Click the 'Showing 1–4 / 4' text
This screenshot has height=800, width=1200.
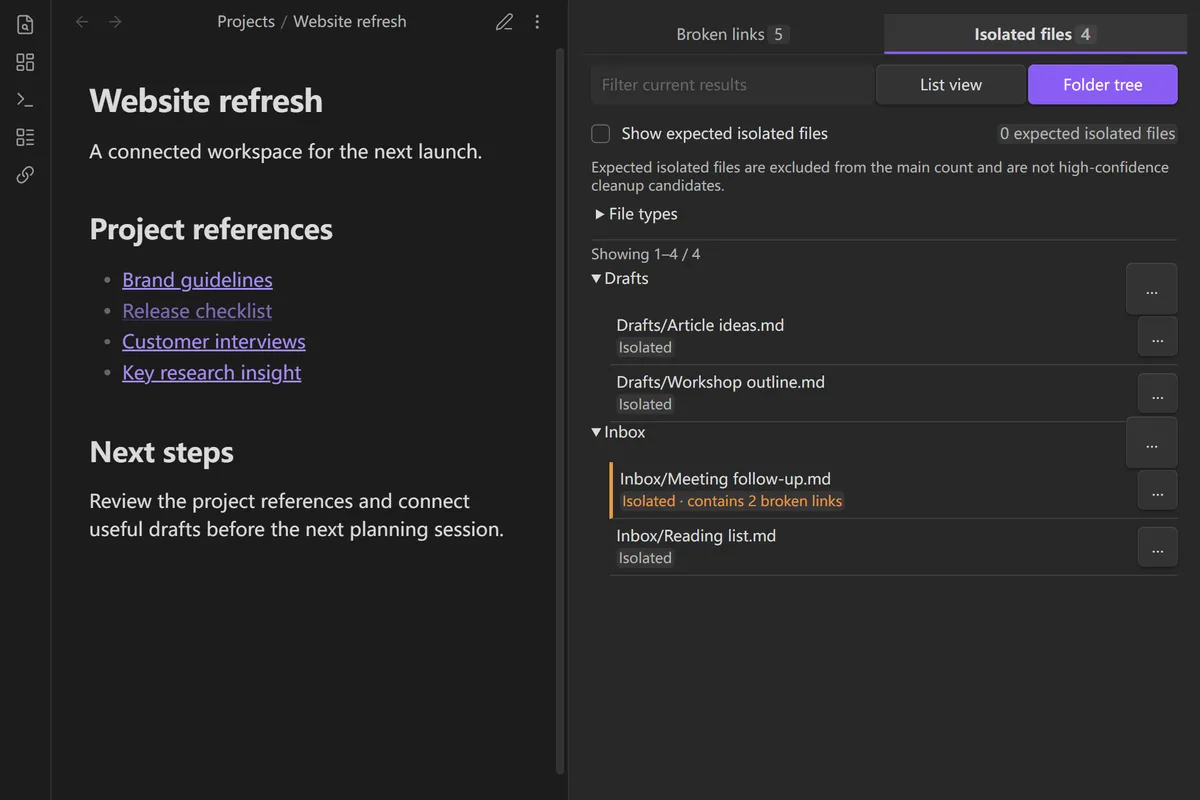(x=646, y=254)
